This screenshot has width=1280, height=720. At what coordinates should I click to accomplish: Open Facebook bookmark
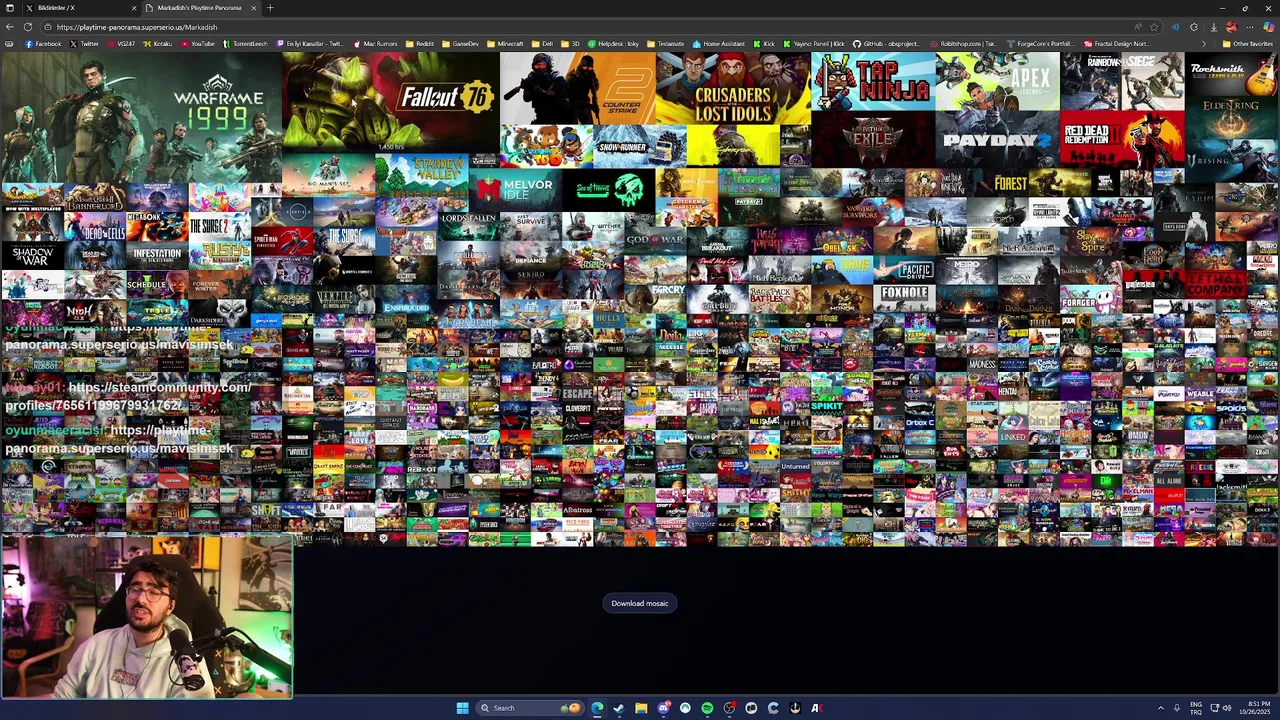(x=43, y=44)
